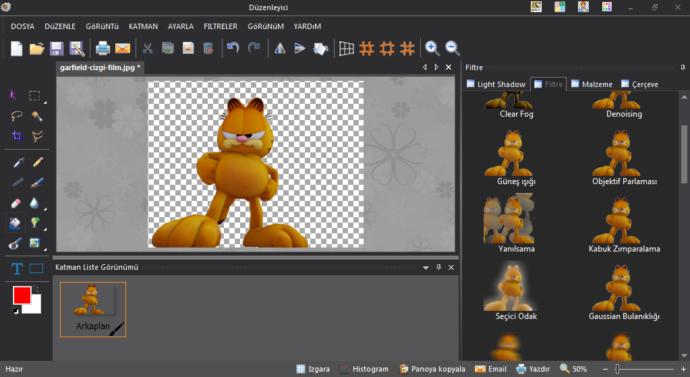
Task: Open a file with the folder icon
Action: pos(37,48)
